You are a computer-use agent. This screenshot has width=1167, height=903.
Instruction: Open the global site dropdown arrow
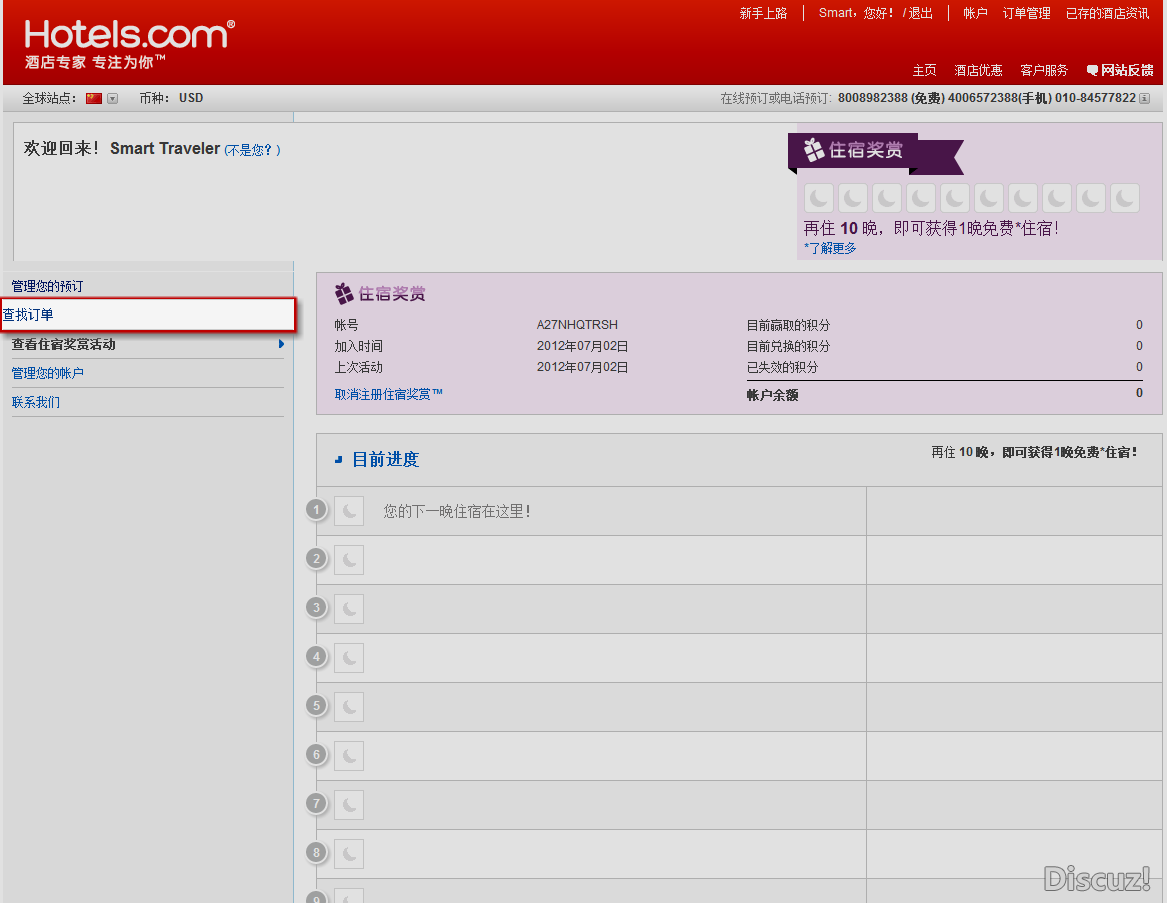point(112,98)
